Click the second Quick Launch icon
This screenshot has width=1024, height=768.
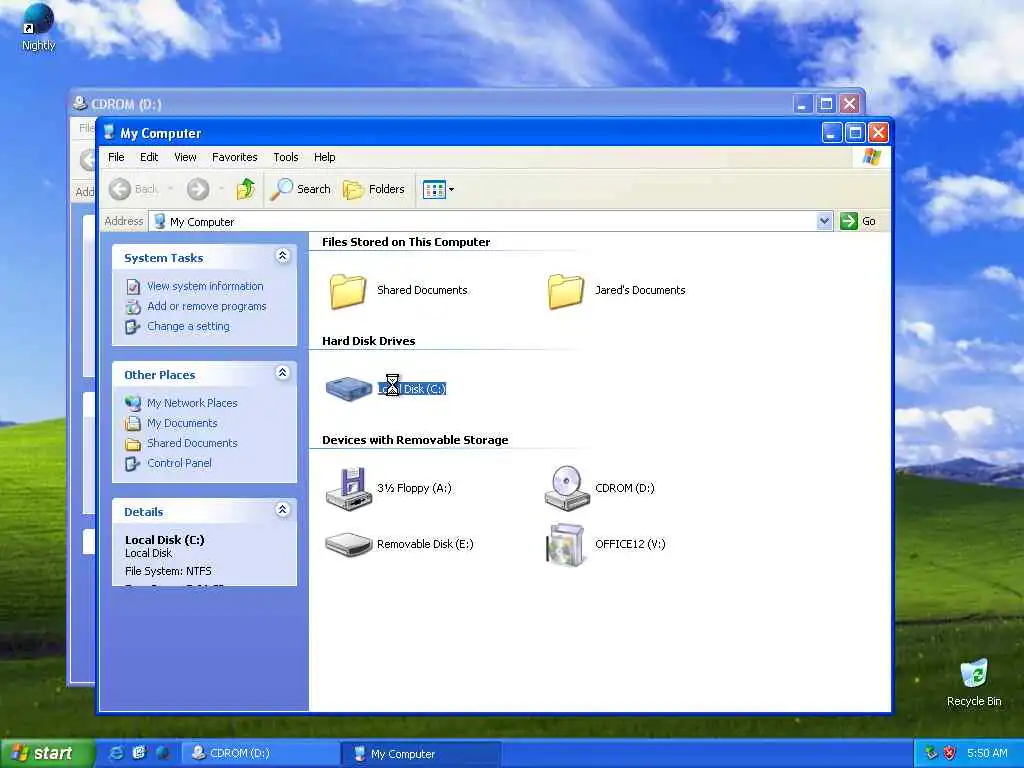click(139, 753)
